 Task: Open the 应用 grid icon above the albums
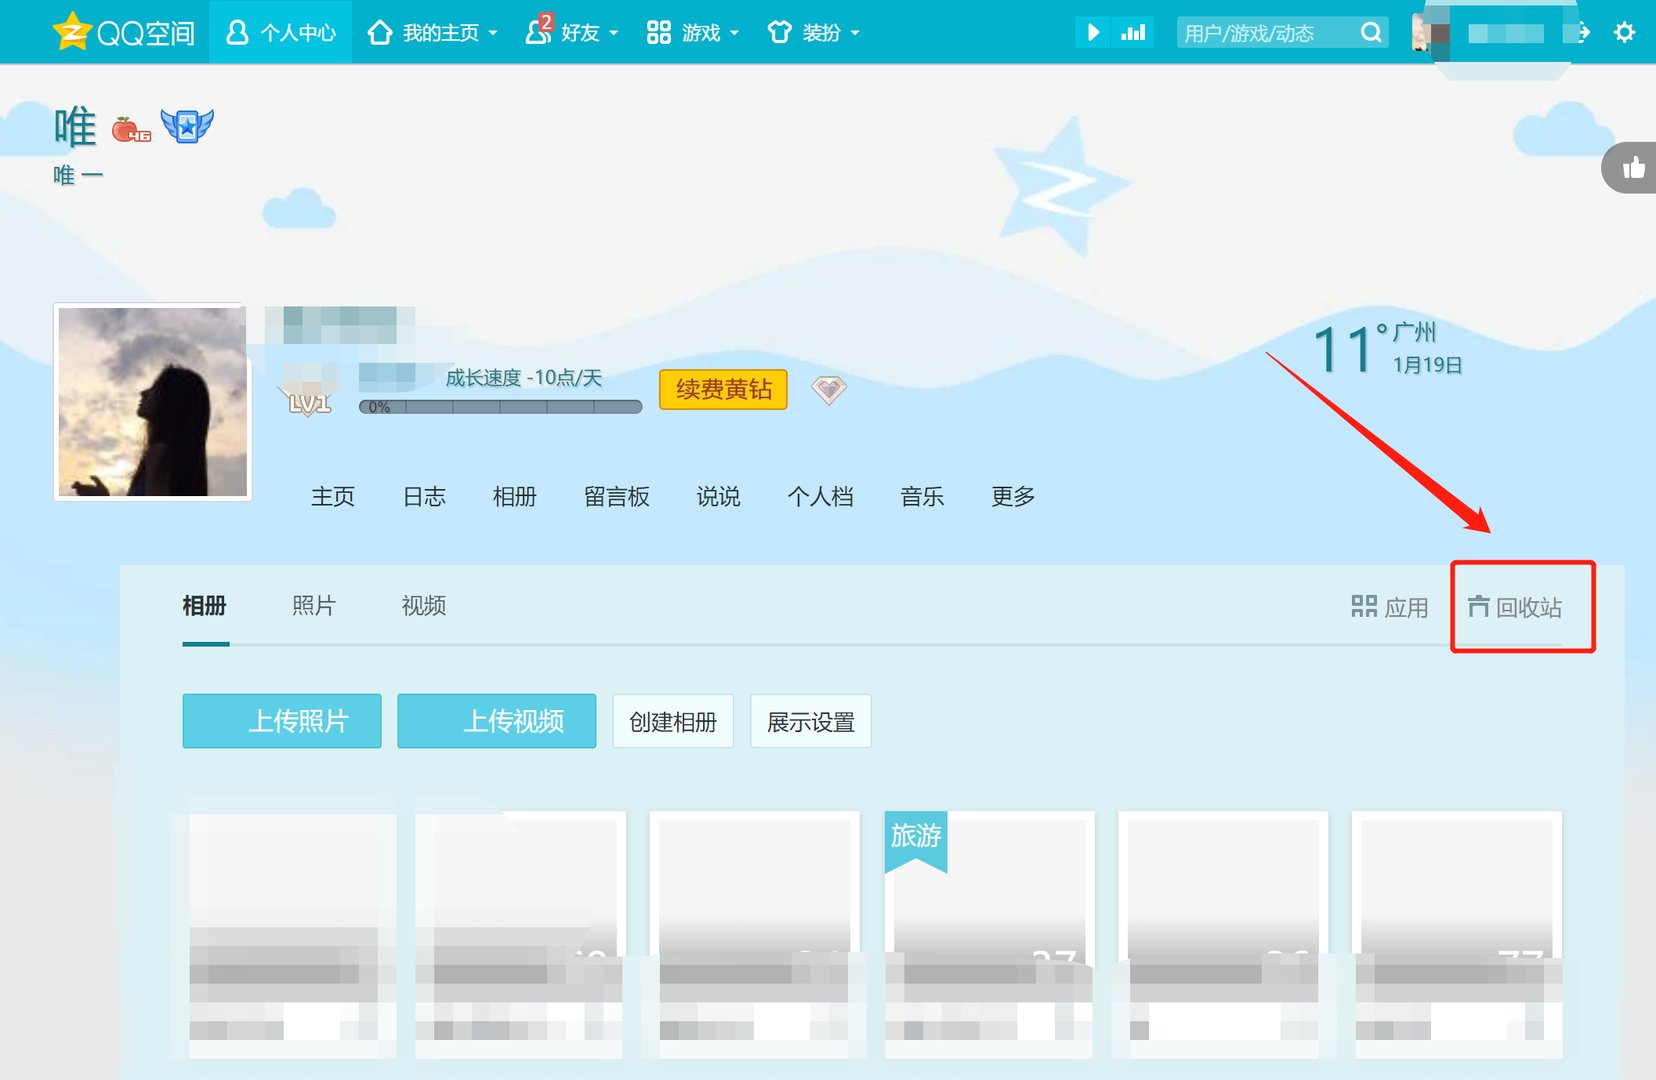click(x=1364, y=606)
